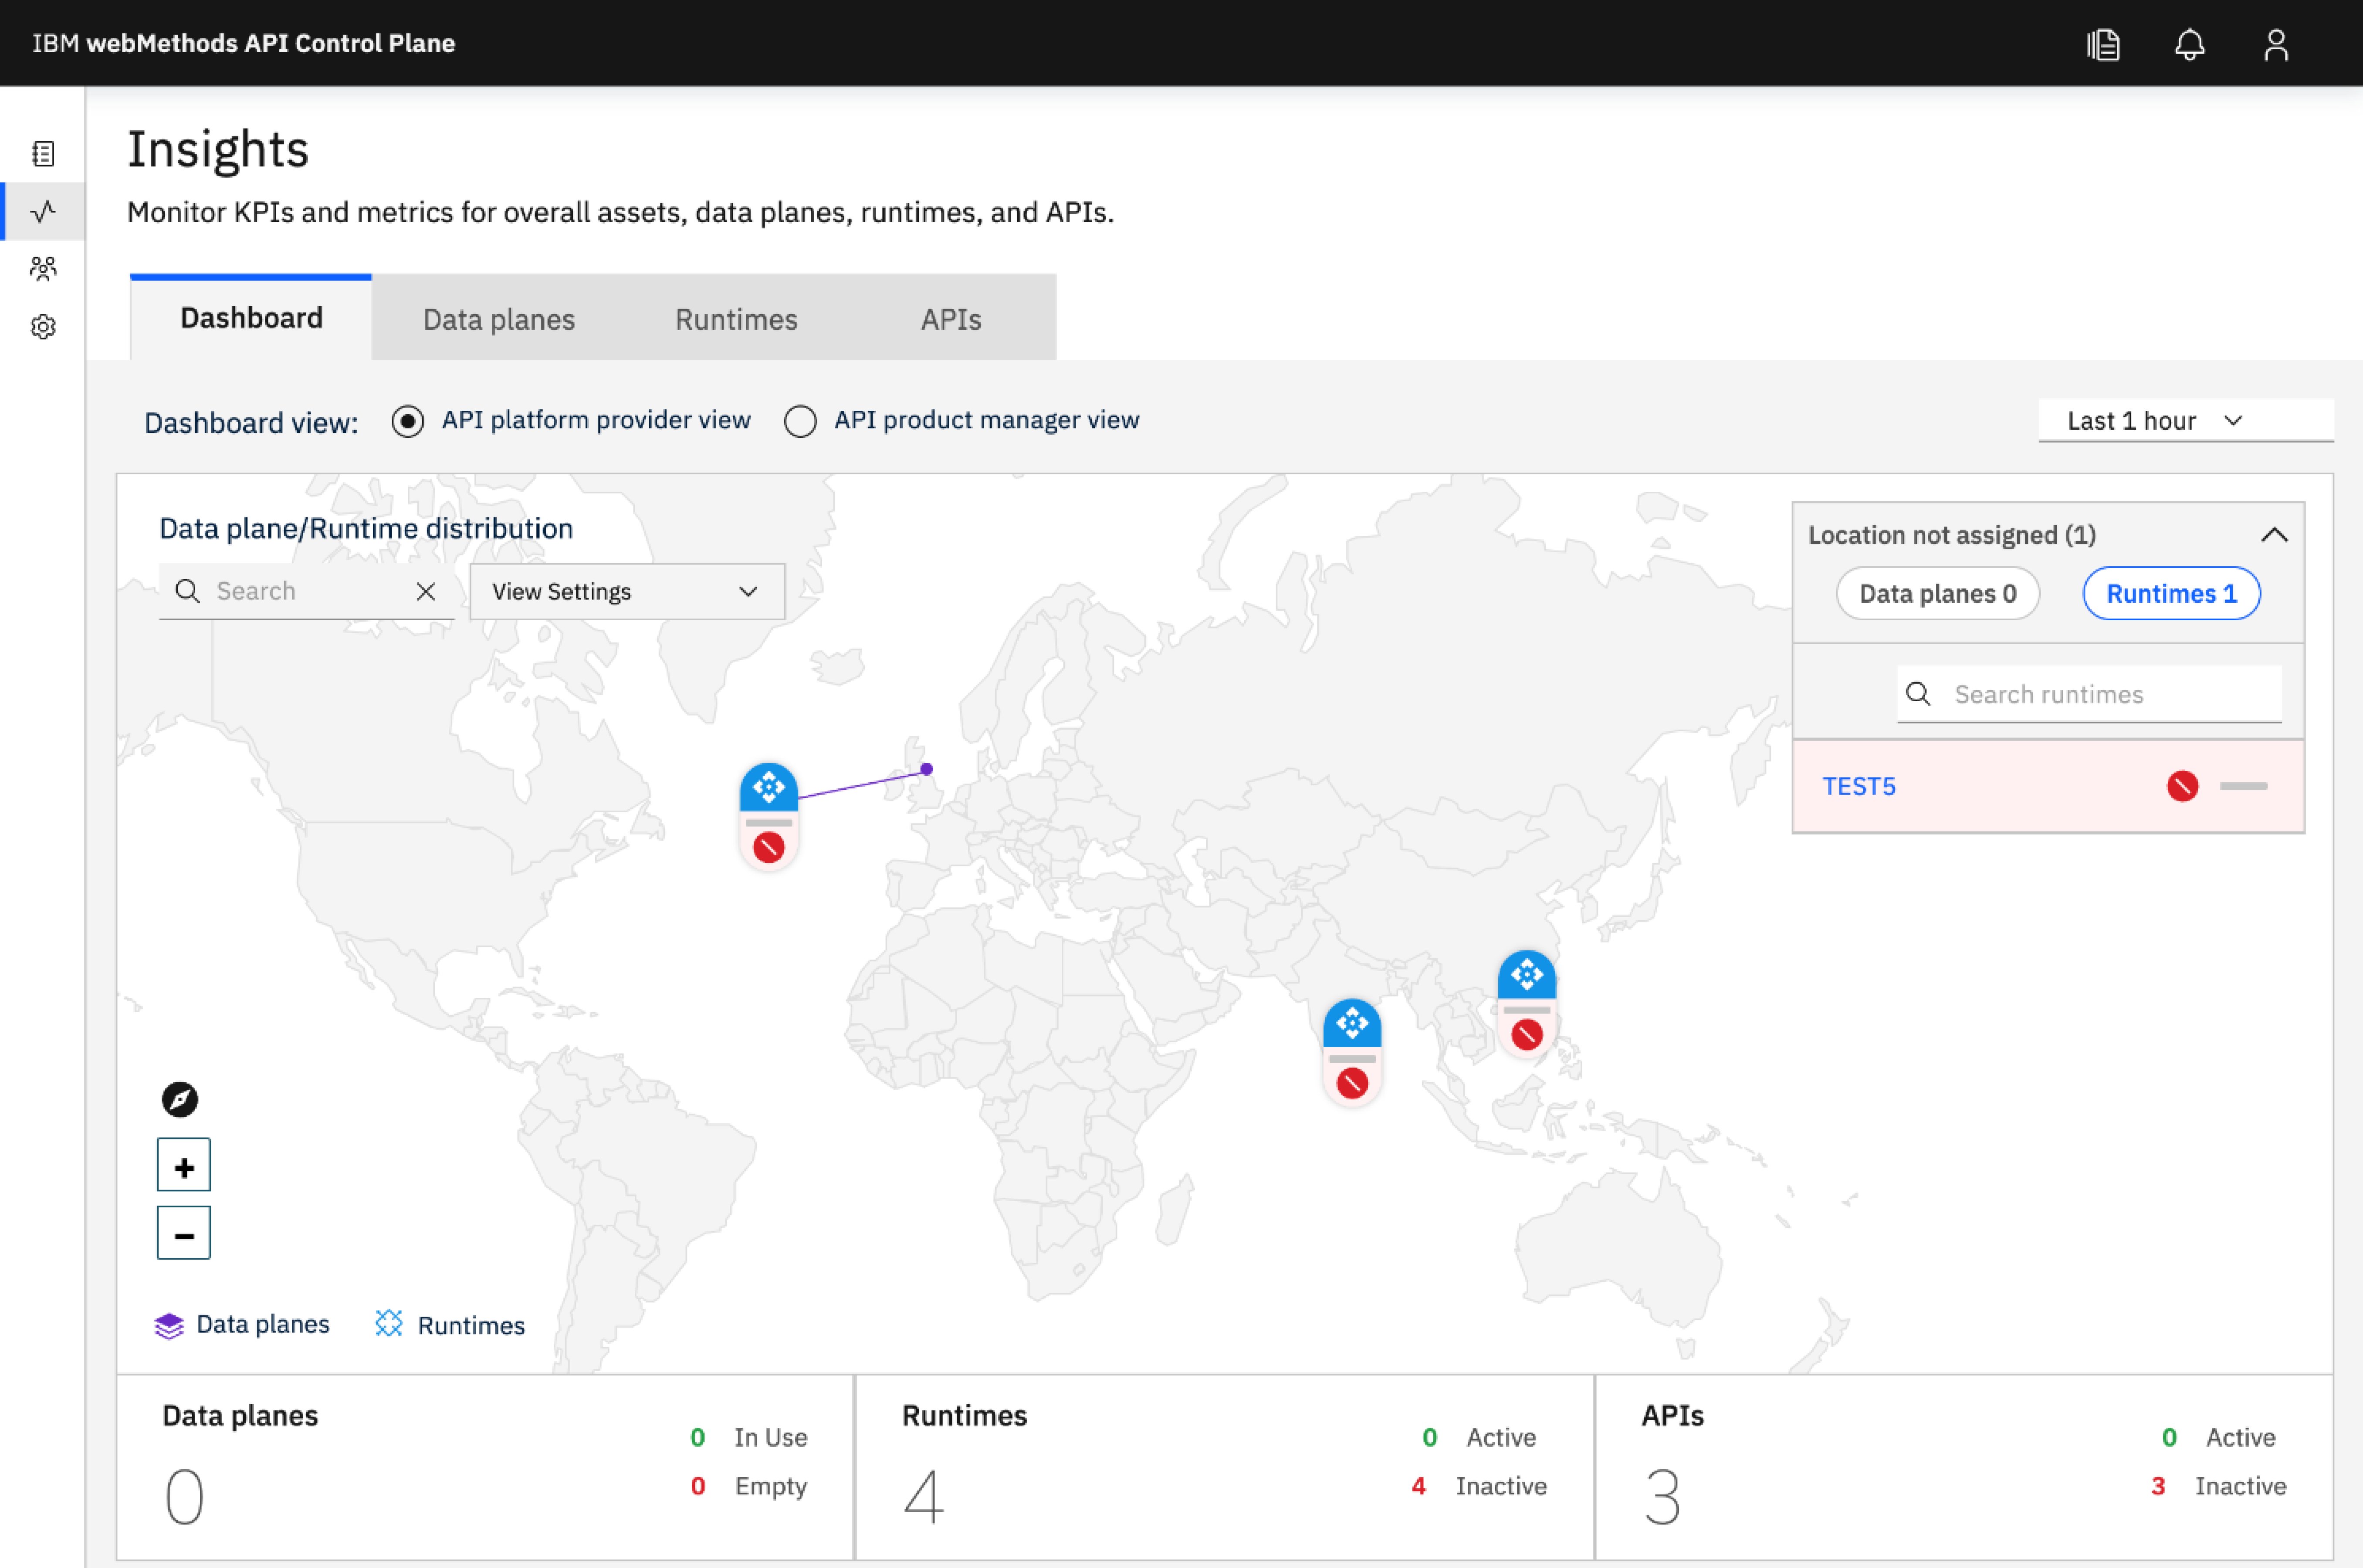The height and width of the screenshot is (1568, 2363).
Task: Zoom out on the map with minus button
Action: point(184,1233)
